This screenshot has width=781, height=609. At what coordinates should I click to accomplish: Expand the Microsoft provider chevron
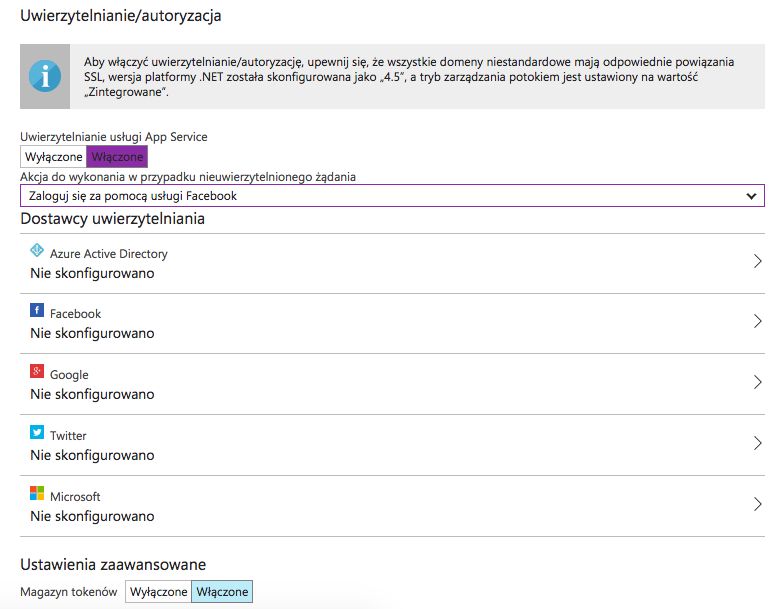[757, 504]
